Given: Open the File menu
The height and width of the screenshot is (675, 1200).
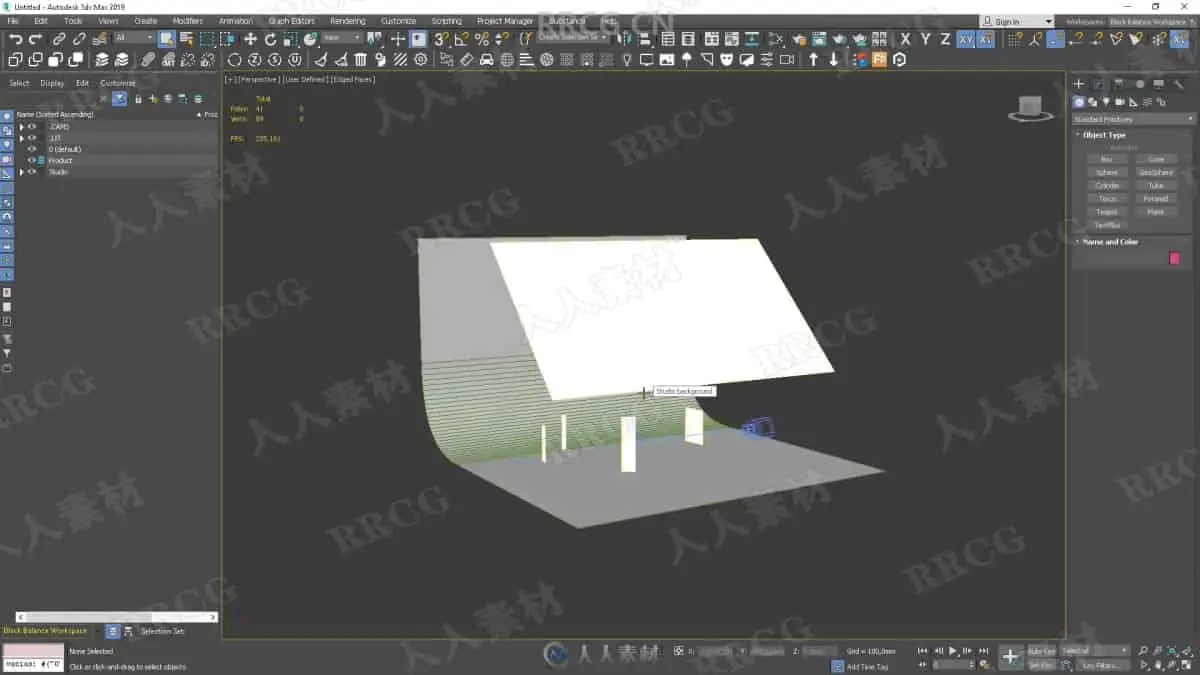Looking at the screenshot, I should [x=13, y=21].
